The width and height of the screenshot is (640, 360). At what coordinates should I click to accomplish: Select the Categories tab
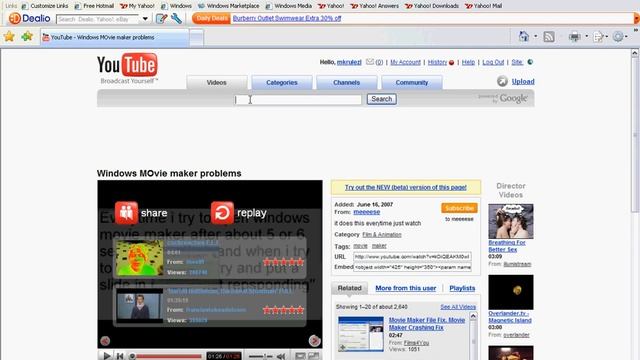point(282,82)
